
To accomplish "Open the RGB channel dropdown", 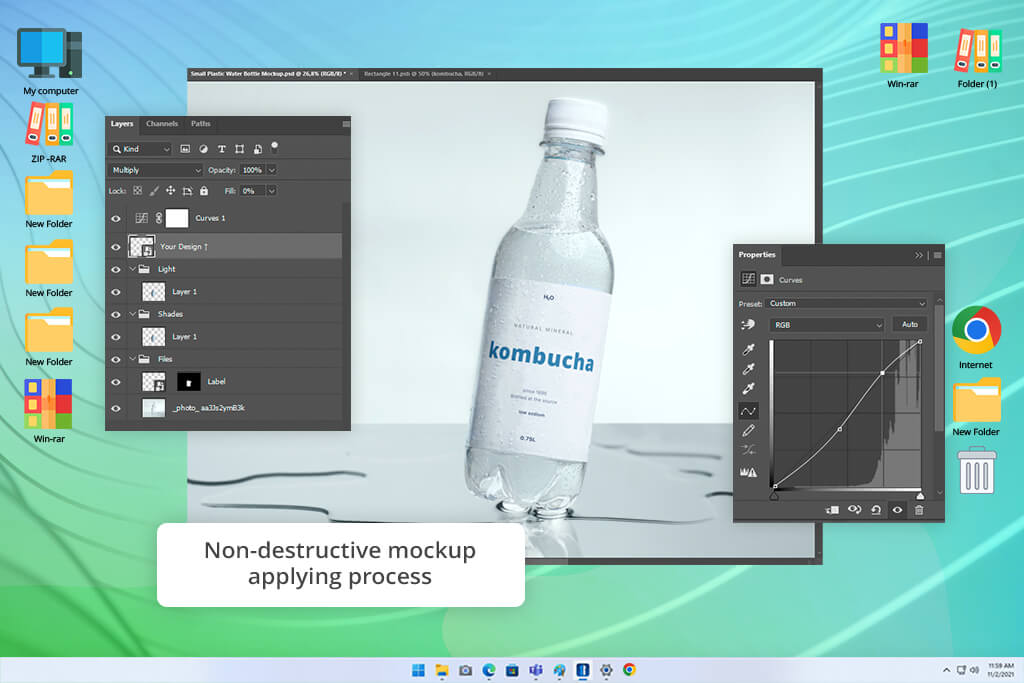I will pyautogui.click(x=827, y=325).
